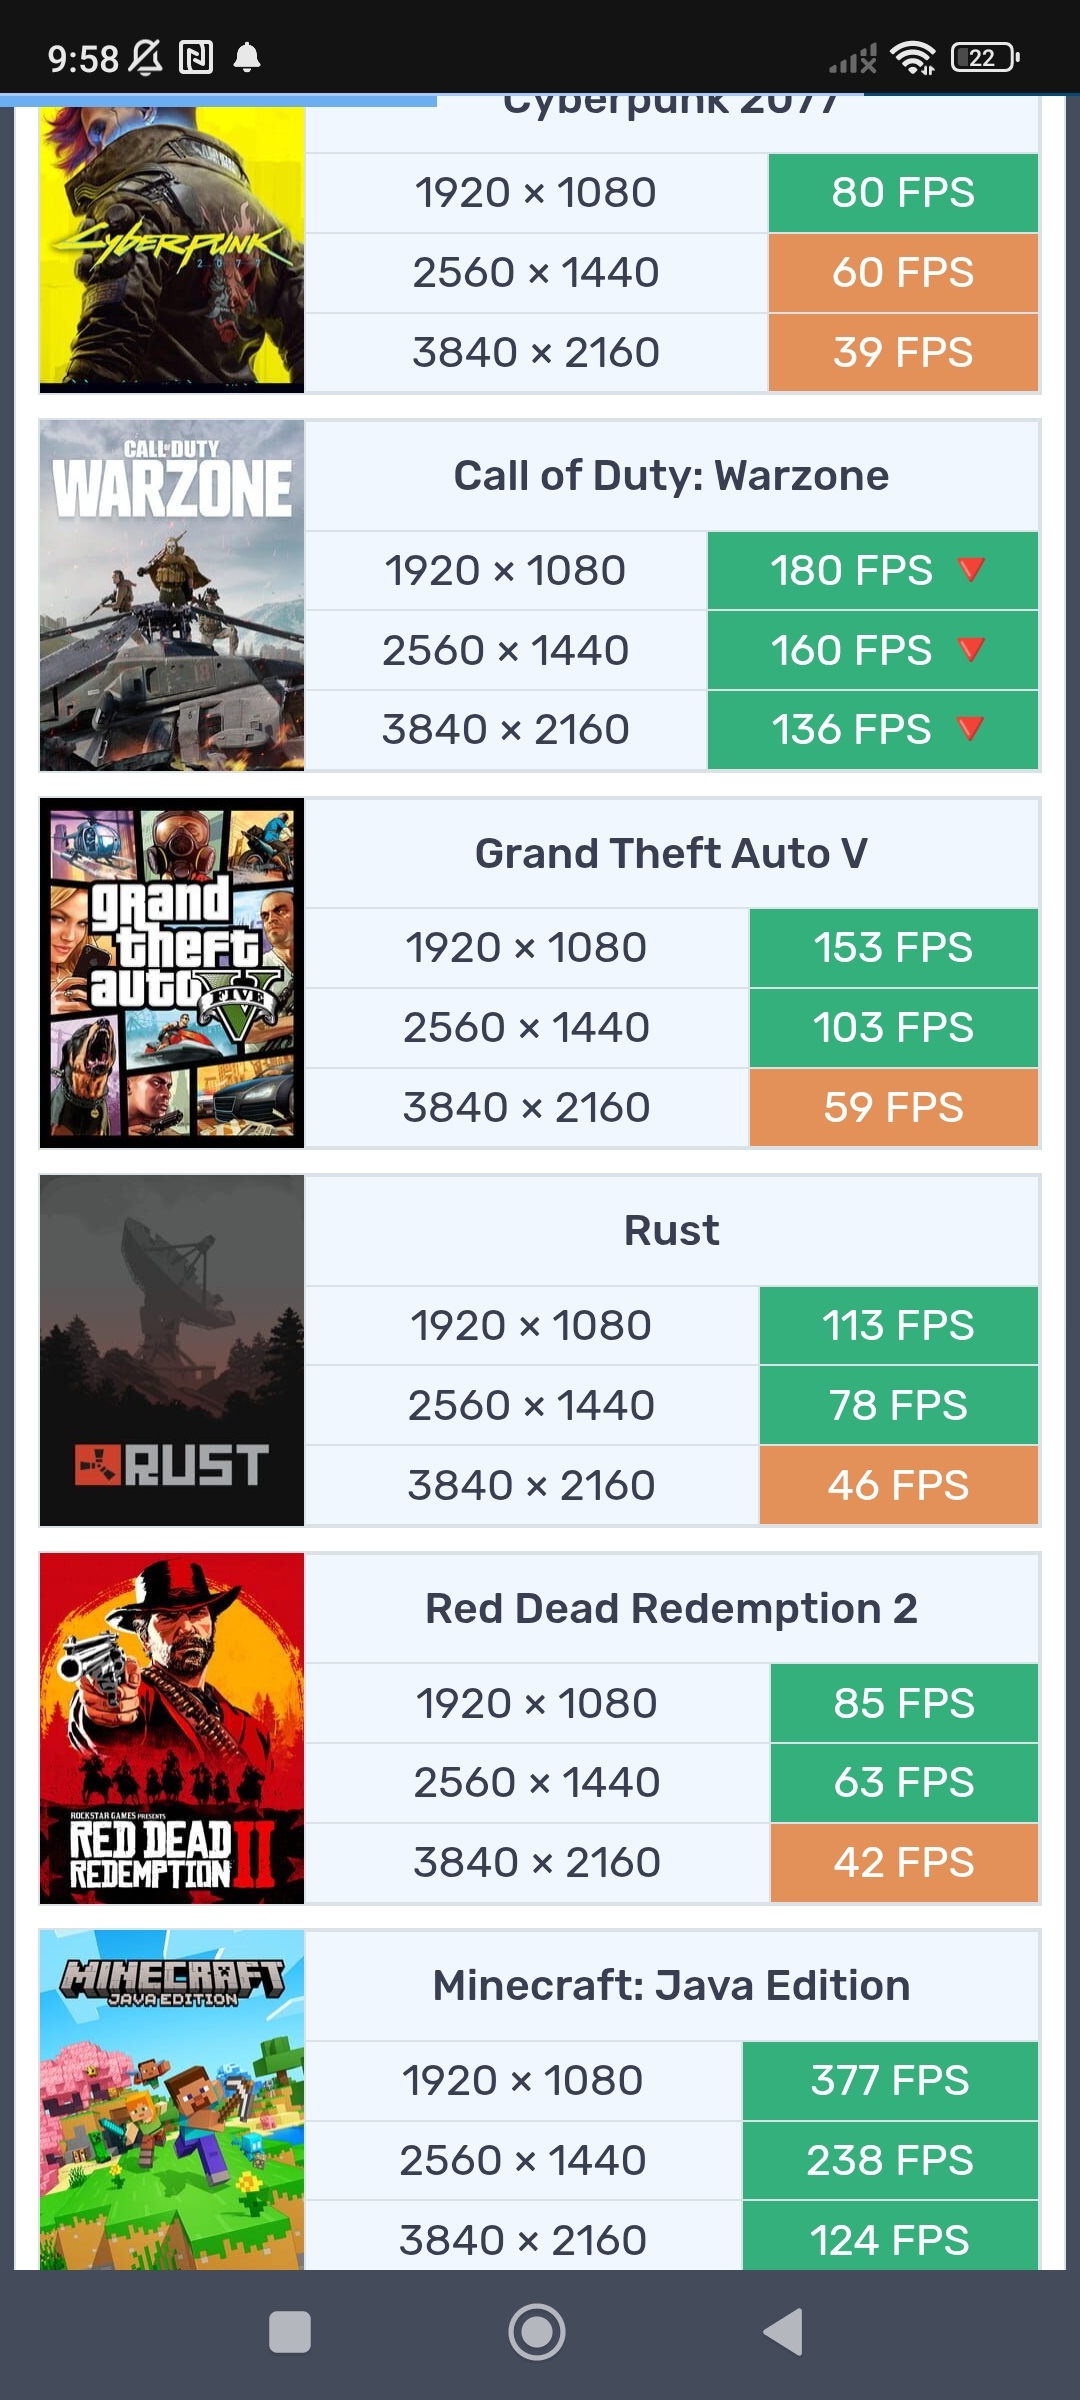Tap the Warzone cover artwork

[172, 596]
